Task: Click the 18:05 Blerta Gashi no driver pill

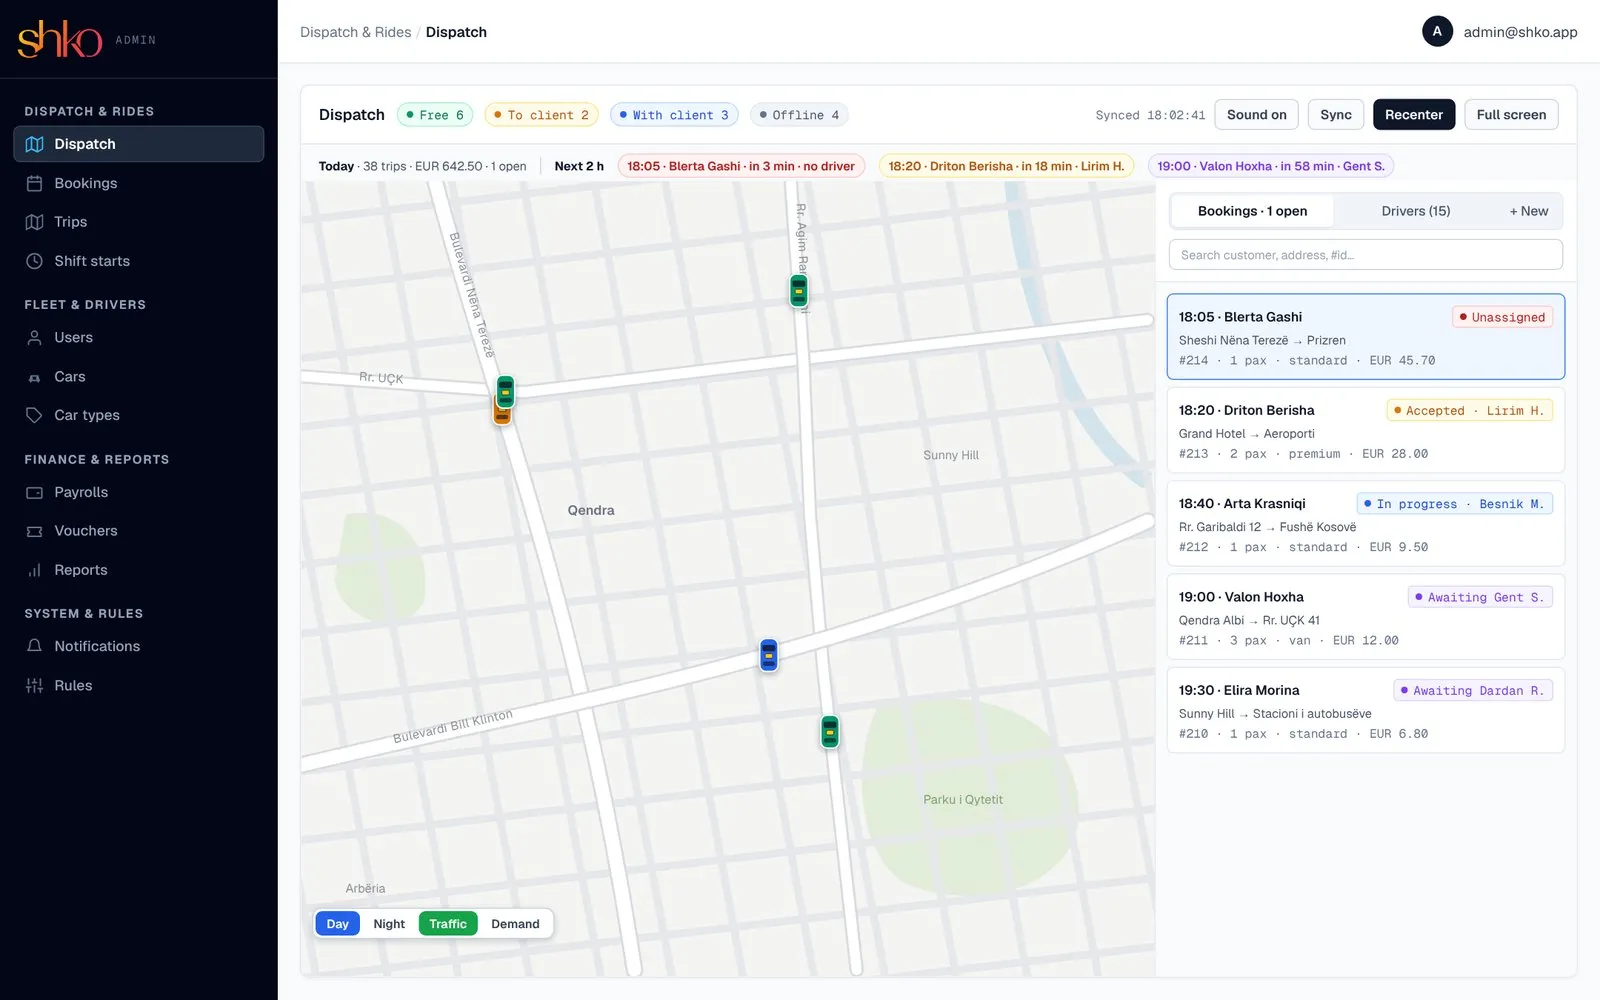Action: (x=741, y=166)
